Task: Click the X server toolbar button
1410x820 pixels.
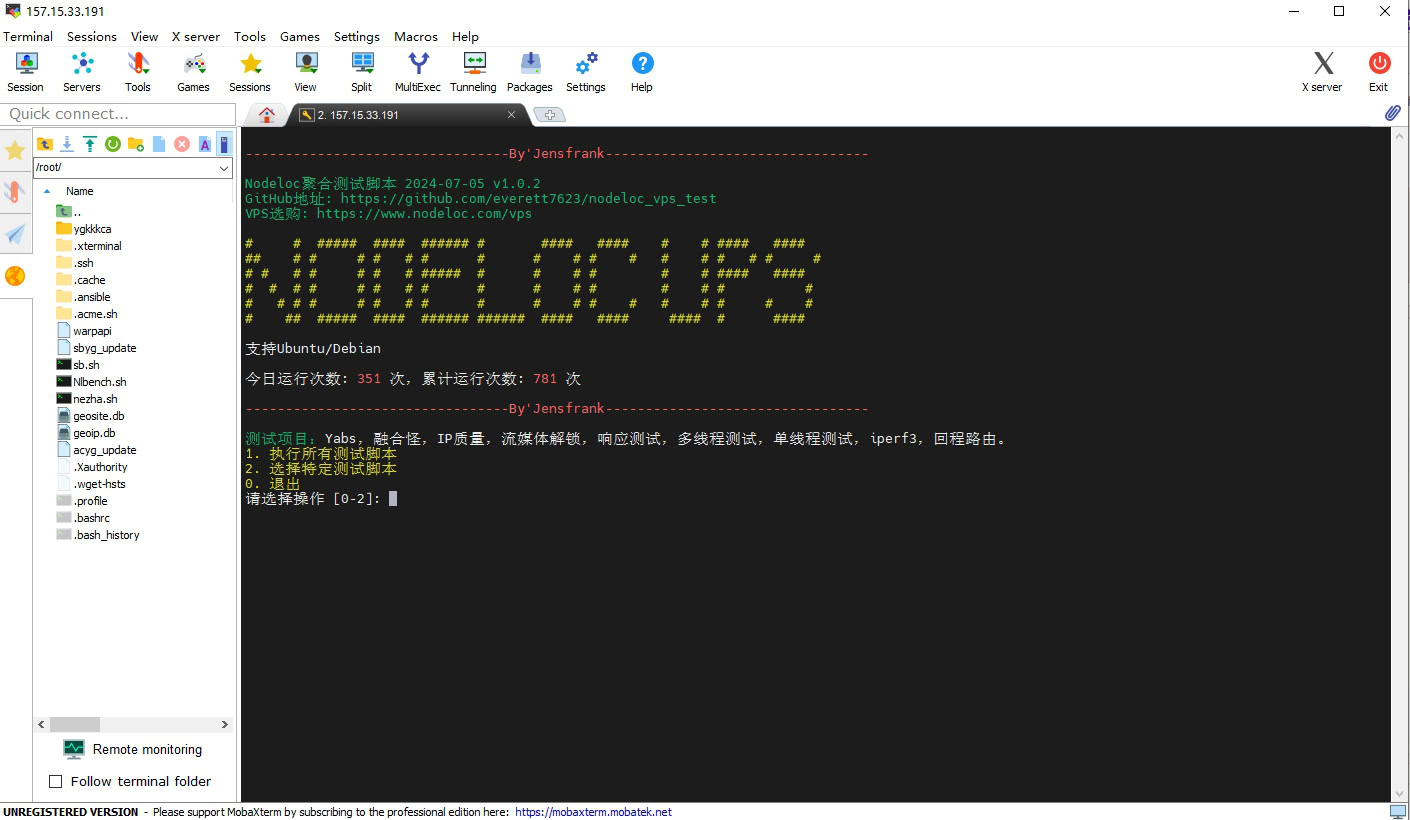Action: click(x=1323, y=73)
